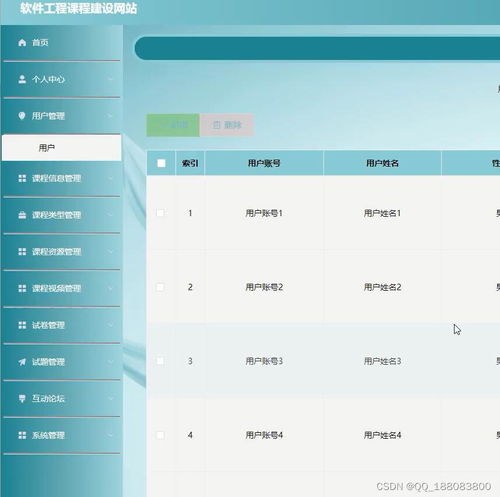Screen dimensions: 500x497
Task: Click index number 2 in second row
Action: [190, 287]
